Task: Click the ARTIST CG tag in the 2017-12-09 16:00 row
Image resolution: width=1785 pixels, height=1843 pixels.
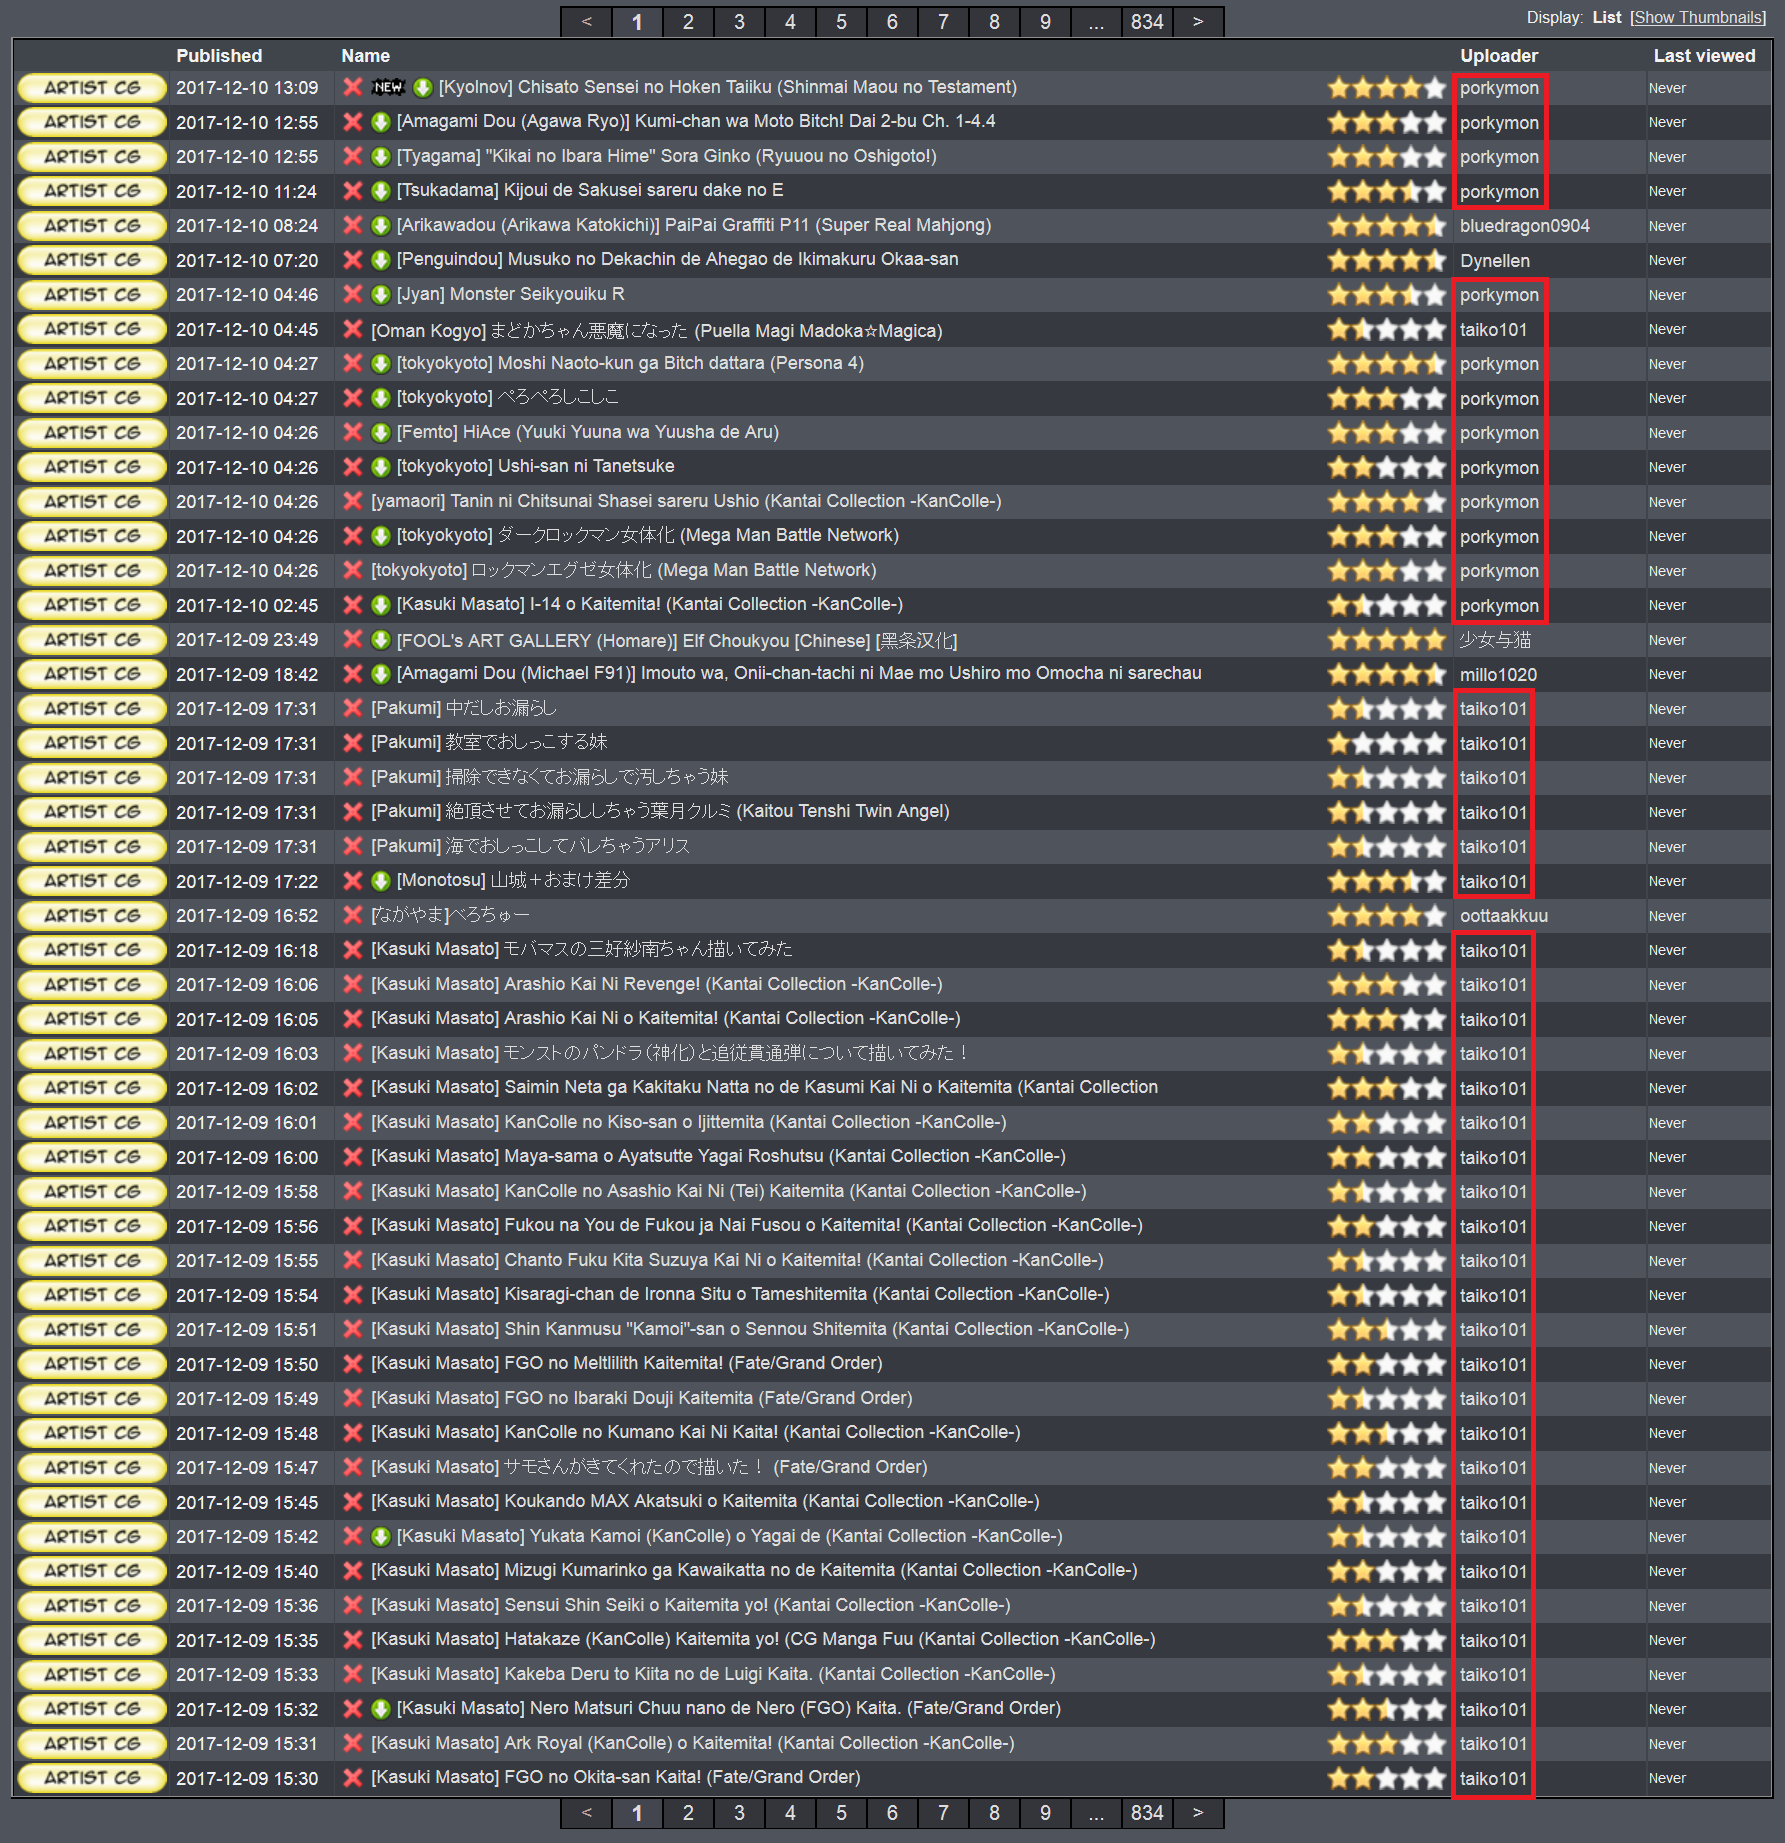Action: click(92, 1157)
